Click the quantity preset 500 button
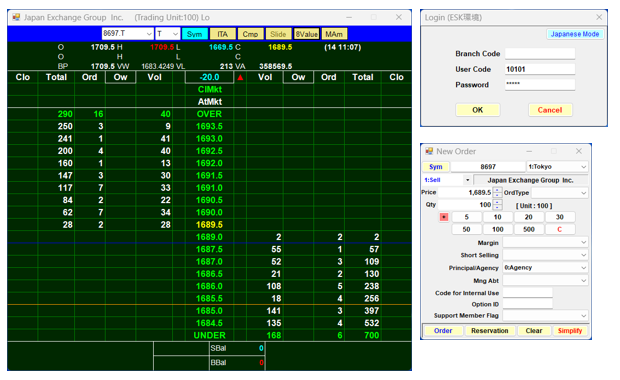The height and width of the screenshot is (380, 620). pos(529,229)
